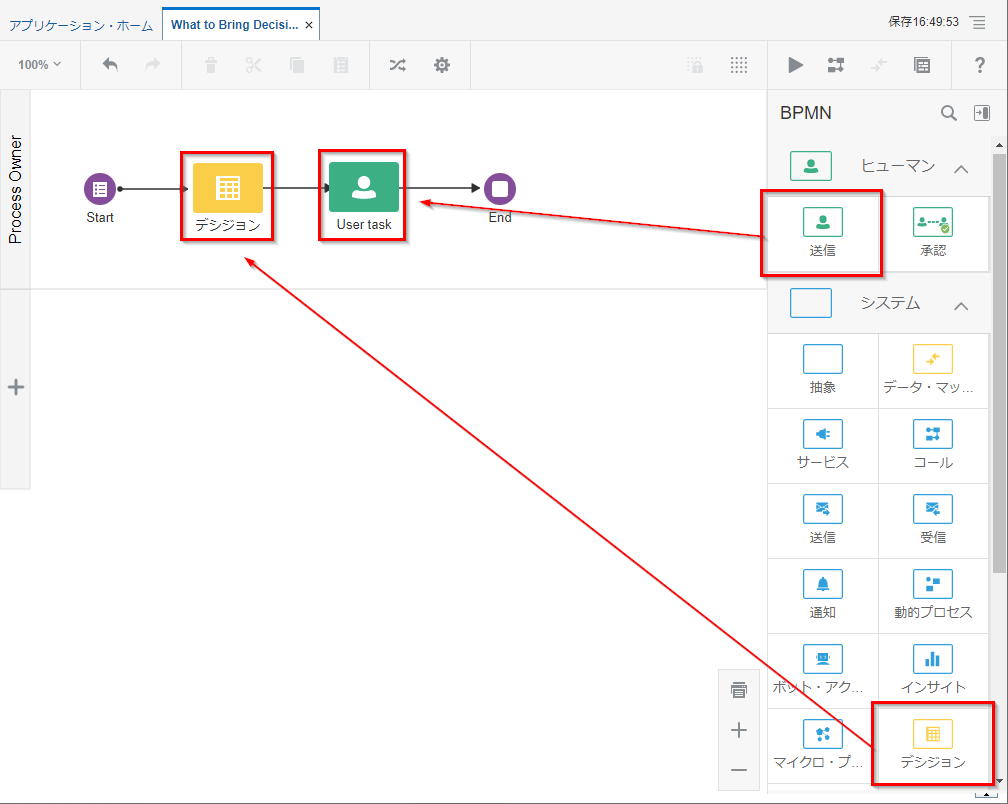
Task: Add a new swimlane with plus button
Action: click(15, 388)
